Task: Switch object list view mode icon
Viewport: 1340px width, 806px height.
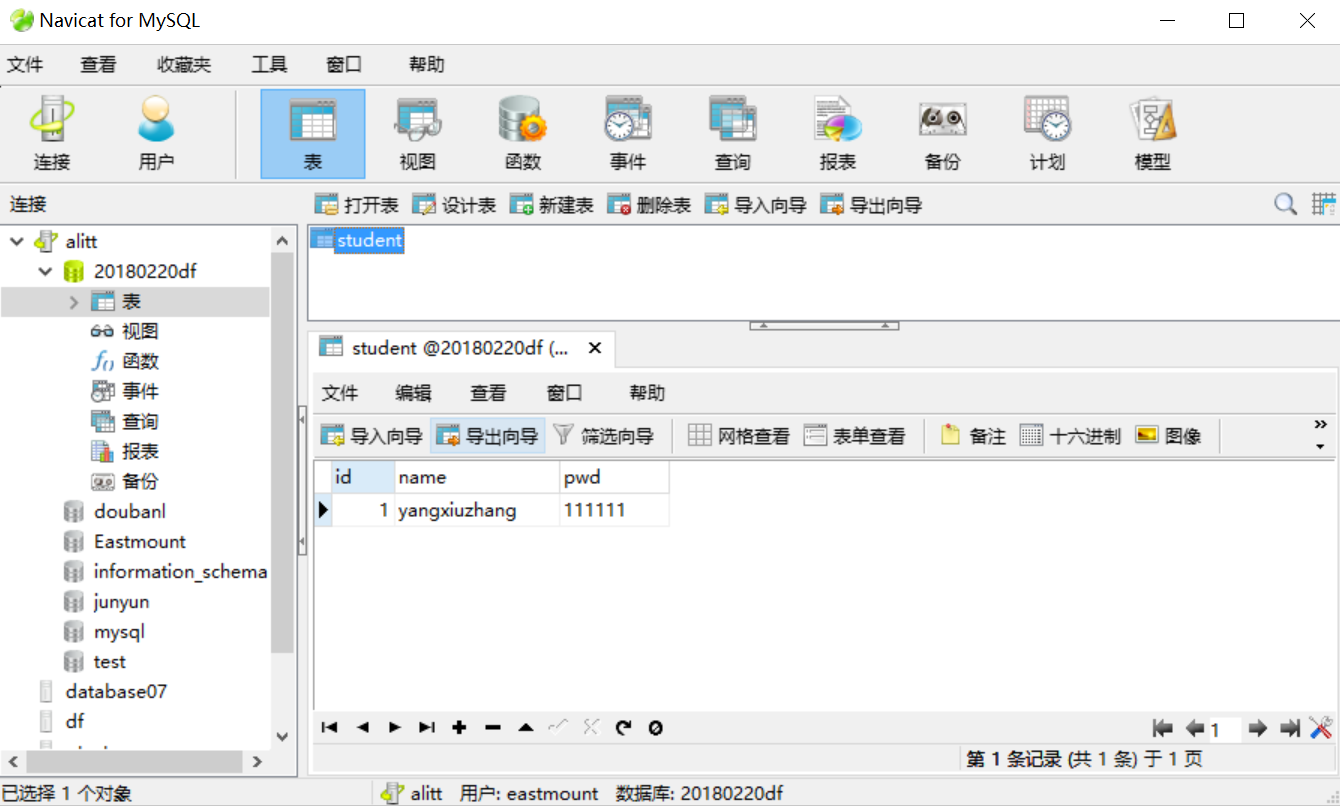Action: coord(1324,204)
